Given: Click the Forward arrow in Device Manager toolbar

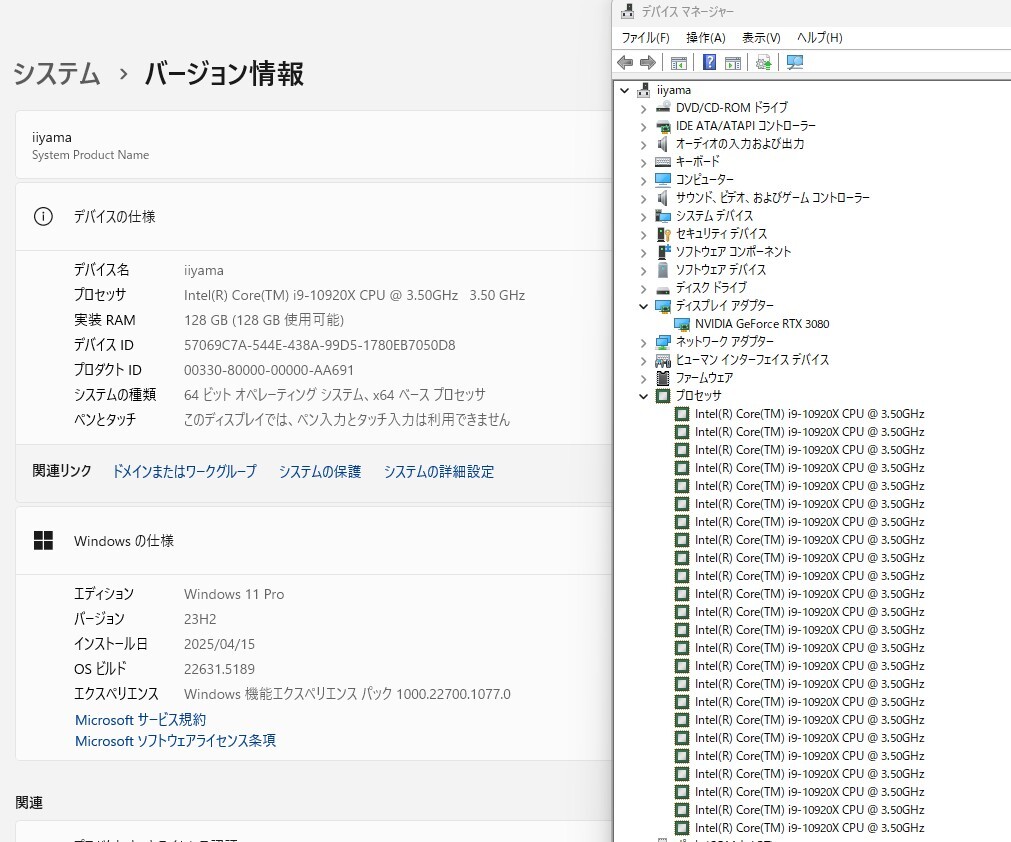Looking at the screenshot, I should tap(647, 63).
